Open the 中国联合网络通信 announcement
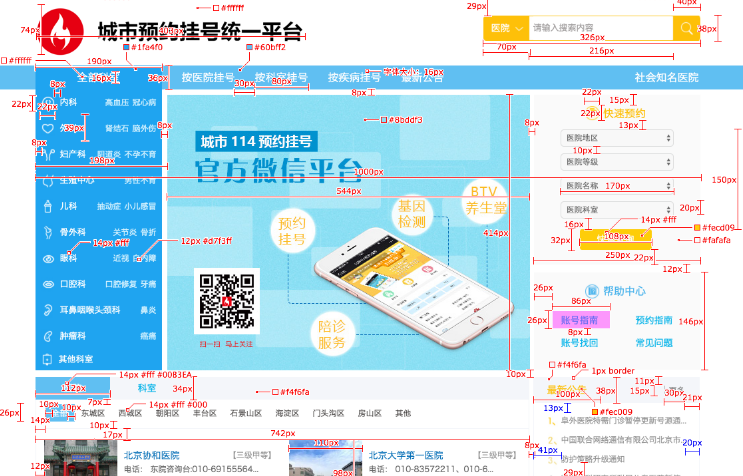 tap(622, 440)
